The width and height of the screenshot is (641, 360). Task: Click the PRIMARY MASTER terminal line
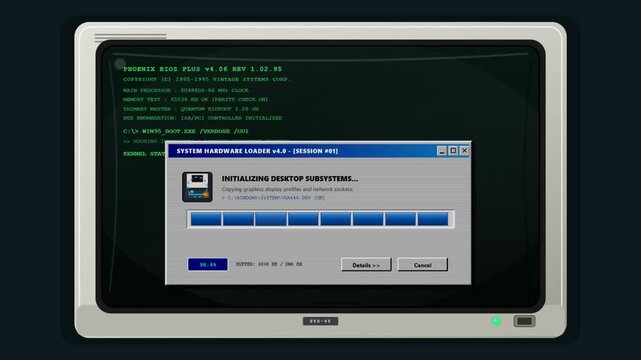[x=191, y=109]
